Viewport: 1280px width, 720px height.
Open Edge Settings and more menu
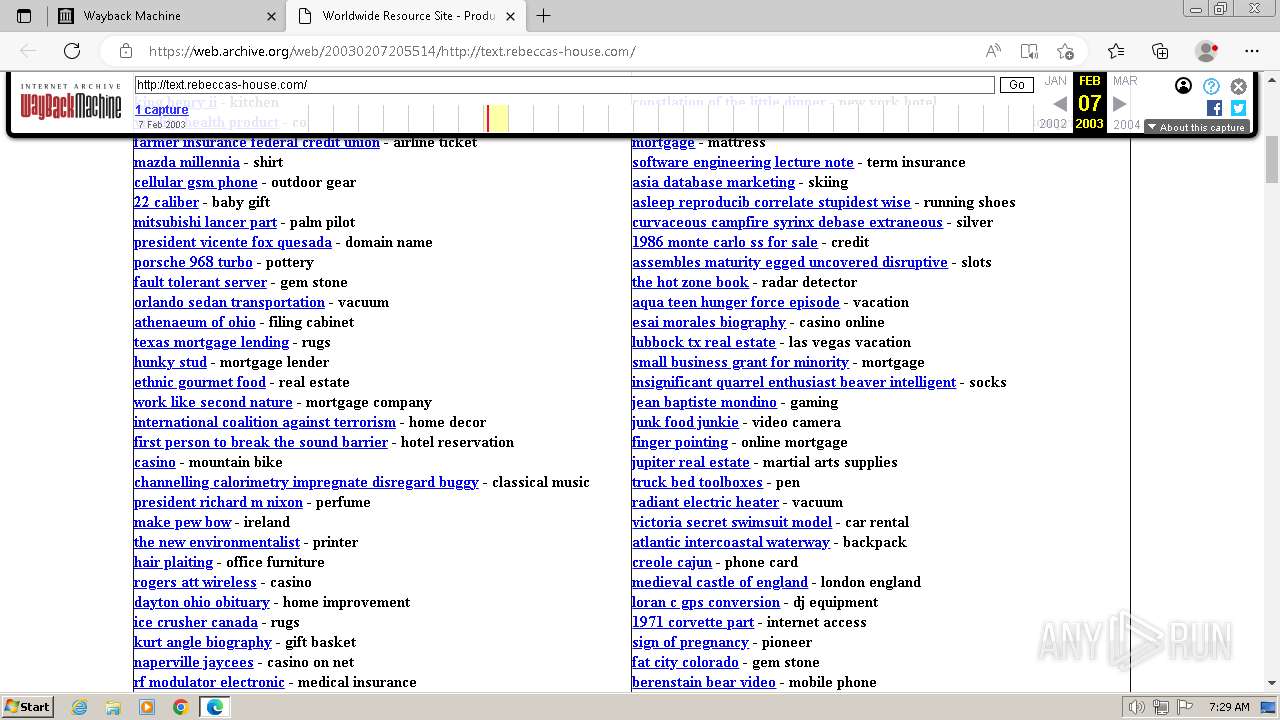[1251, 51]
